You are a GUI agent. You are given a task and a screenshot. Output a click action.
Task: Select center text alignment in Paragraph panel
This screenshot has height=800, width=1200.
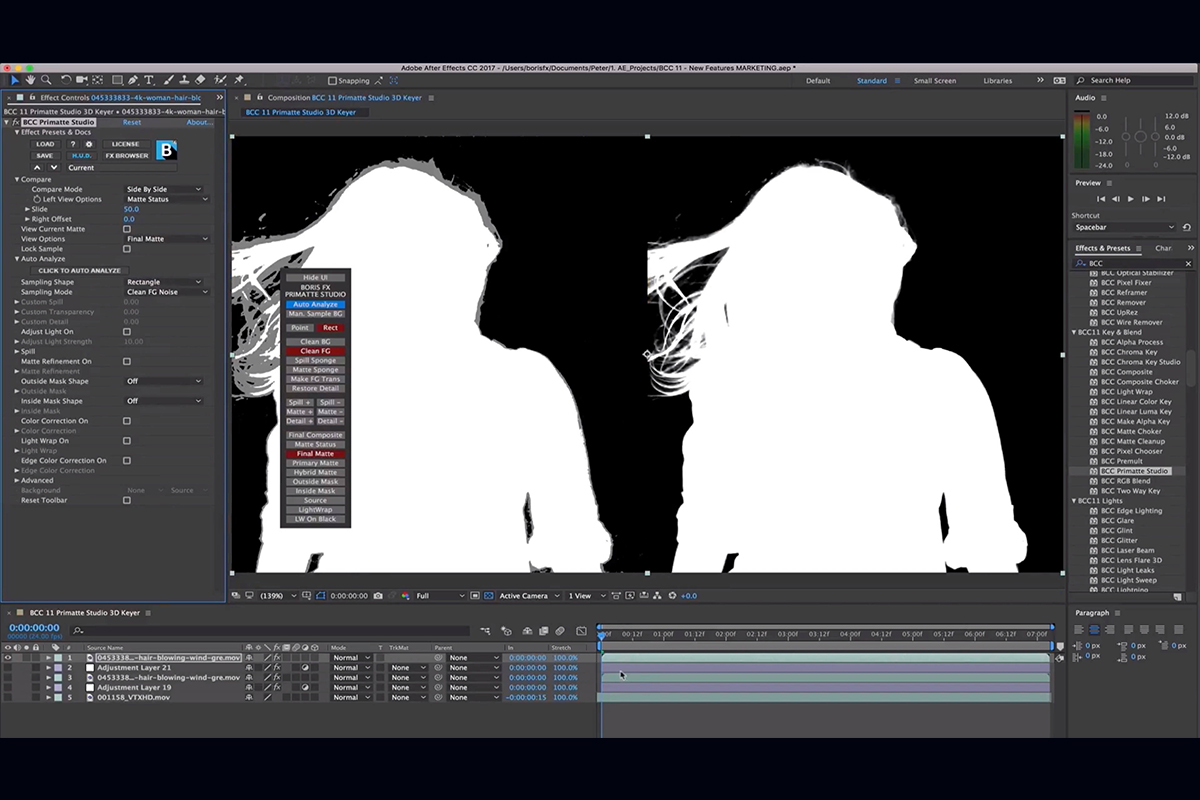click(1095, 629)
